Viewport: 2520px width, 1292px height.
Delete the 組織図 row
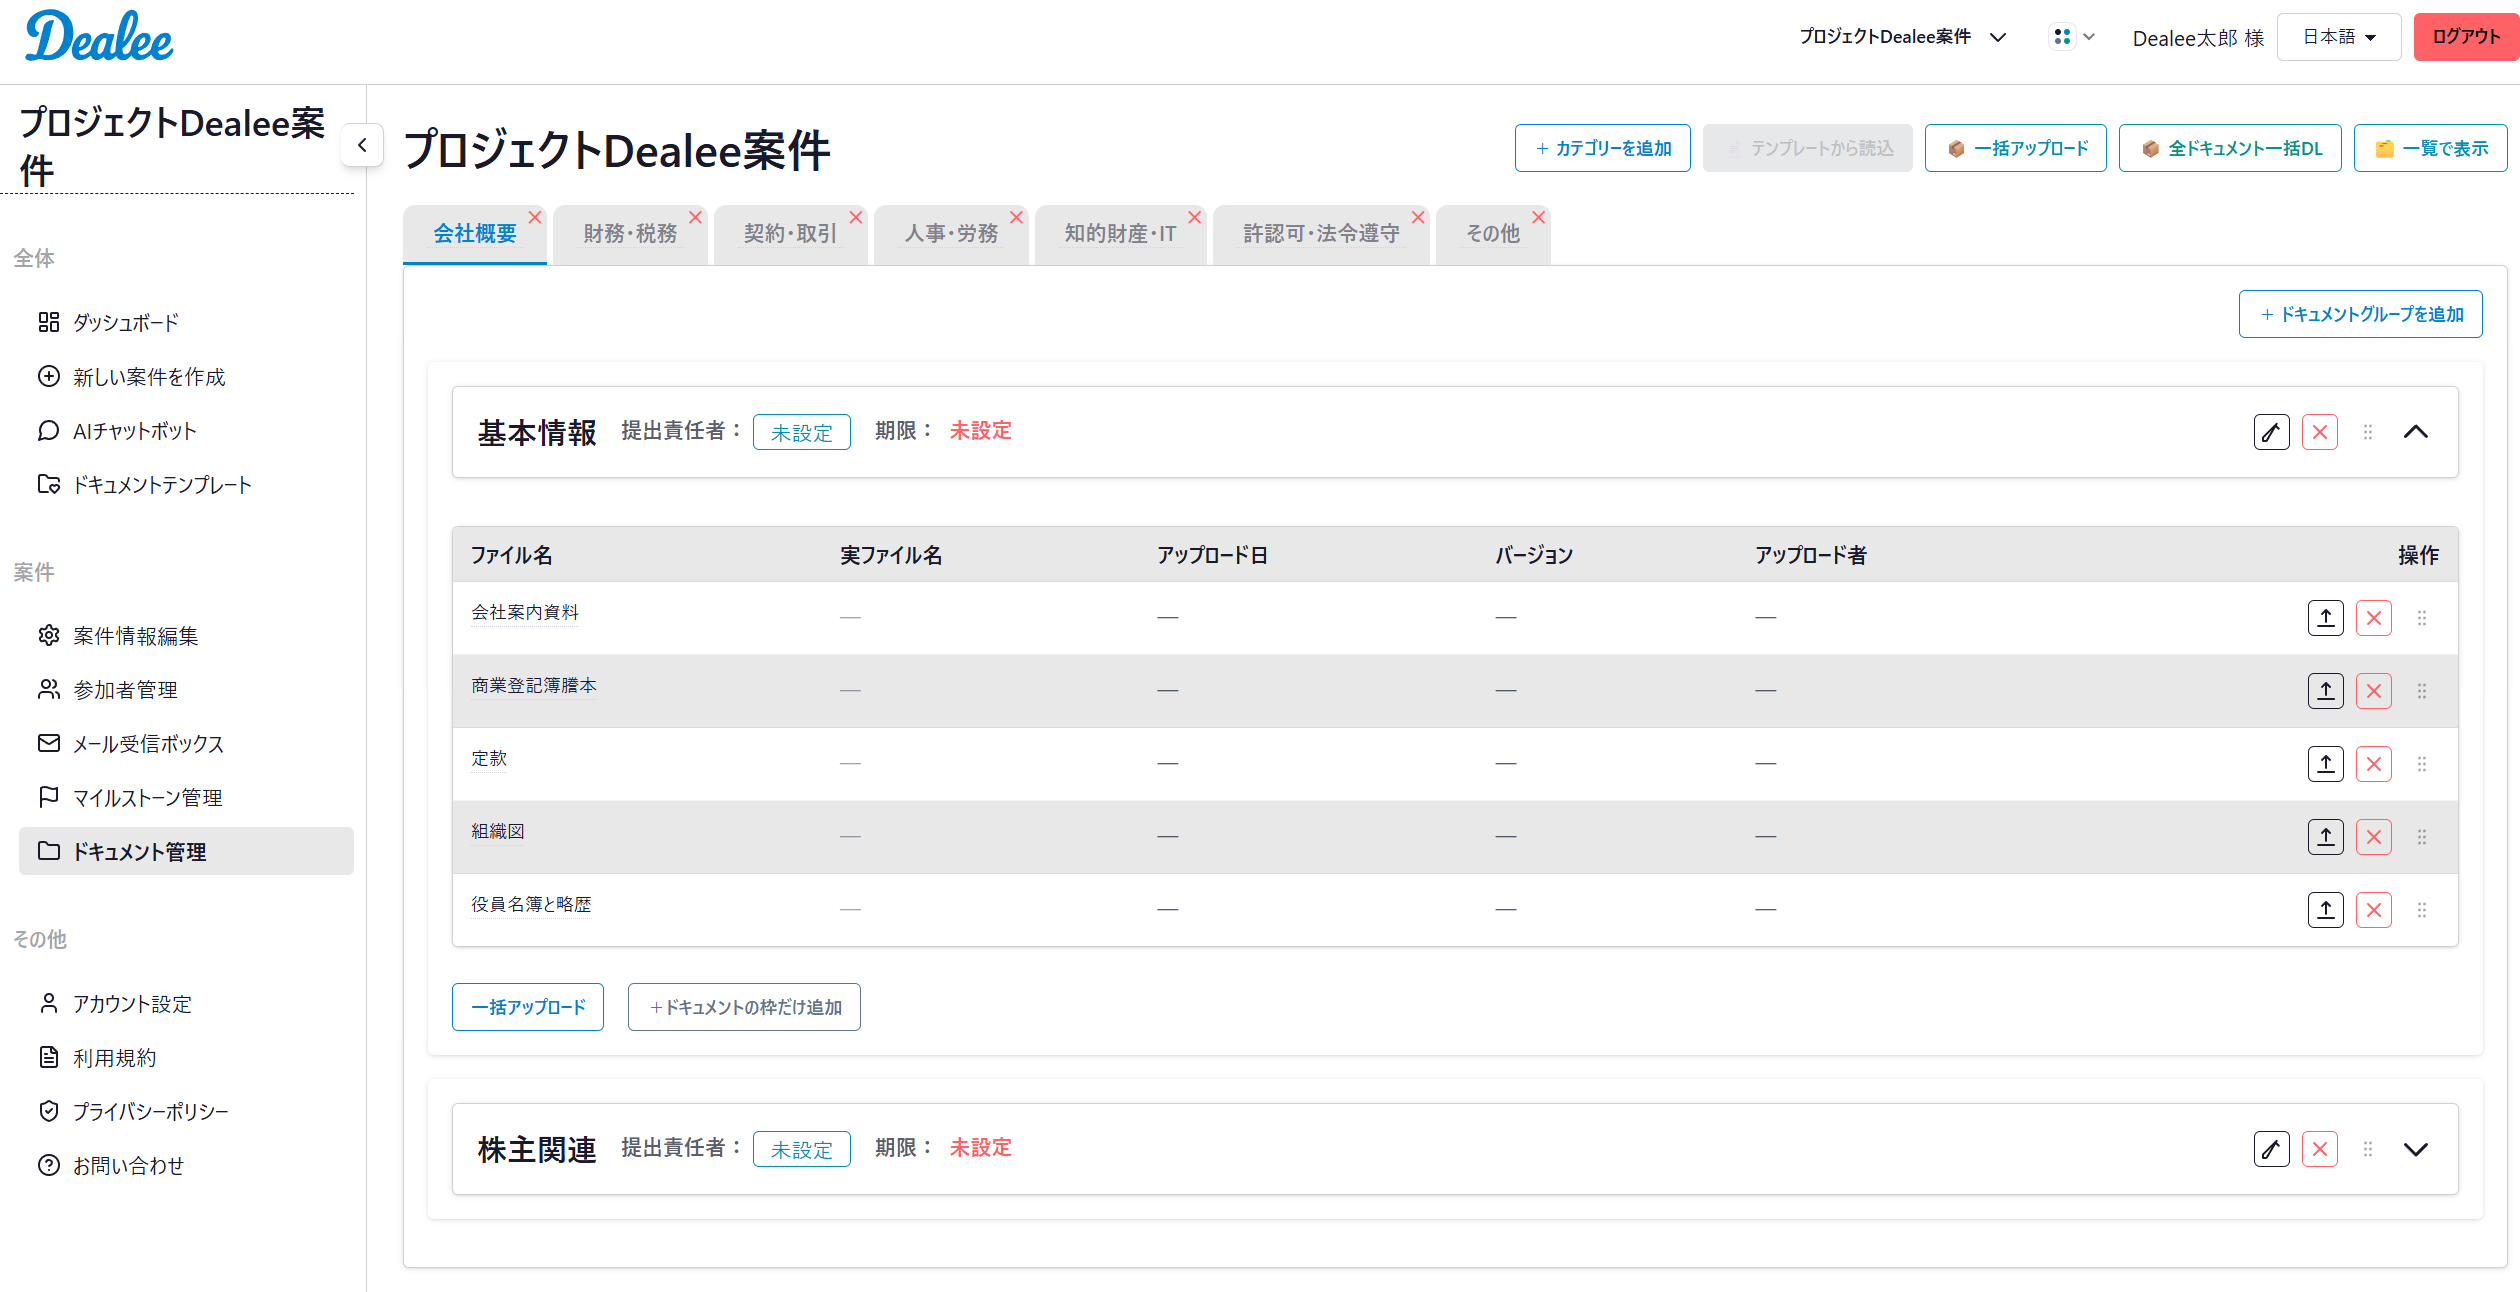2374,837
